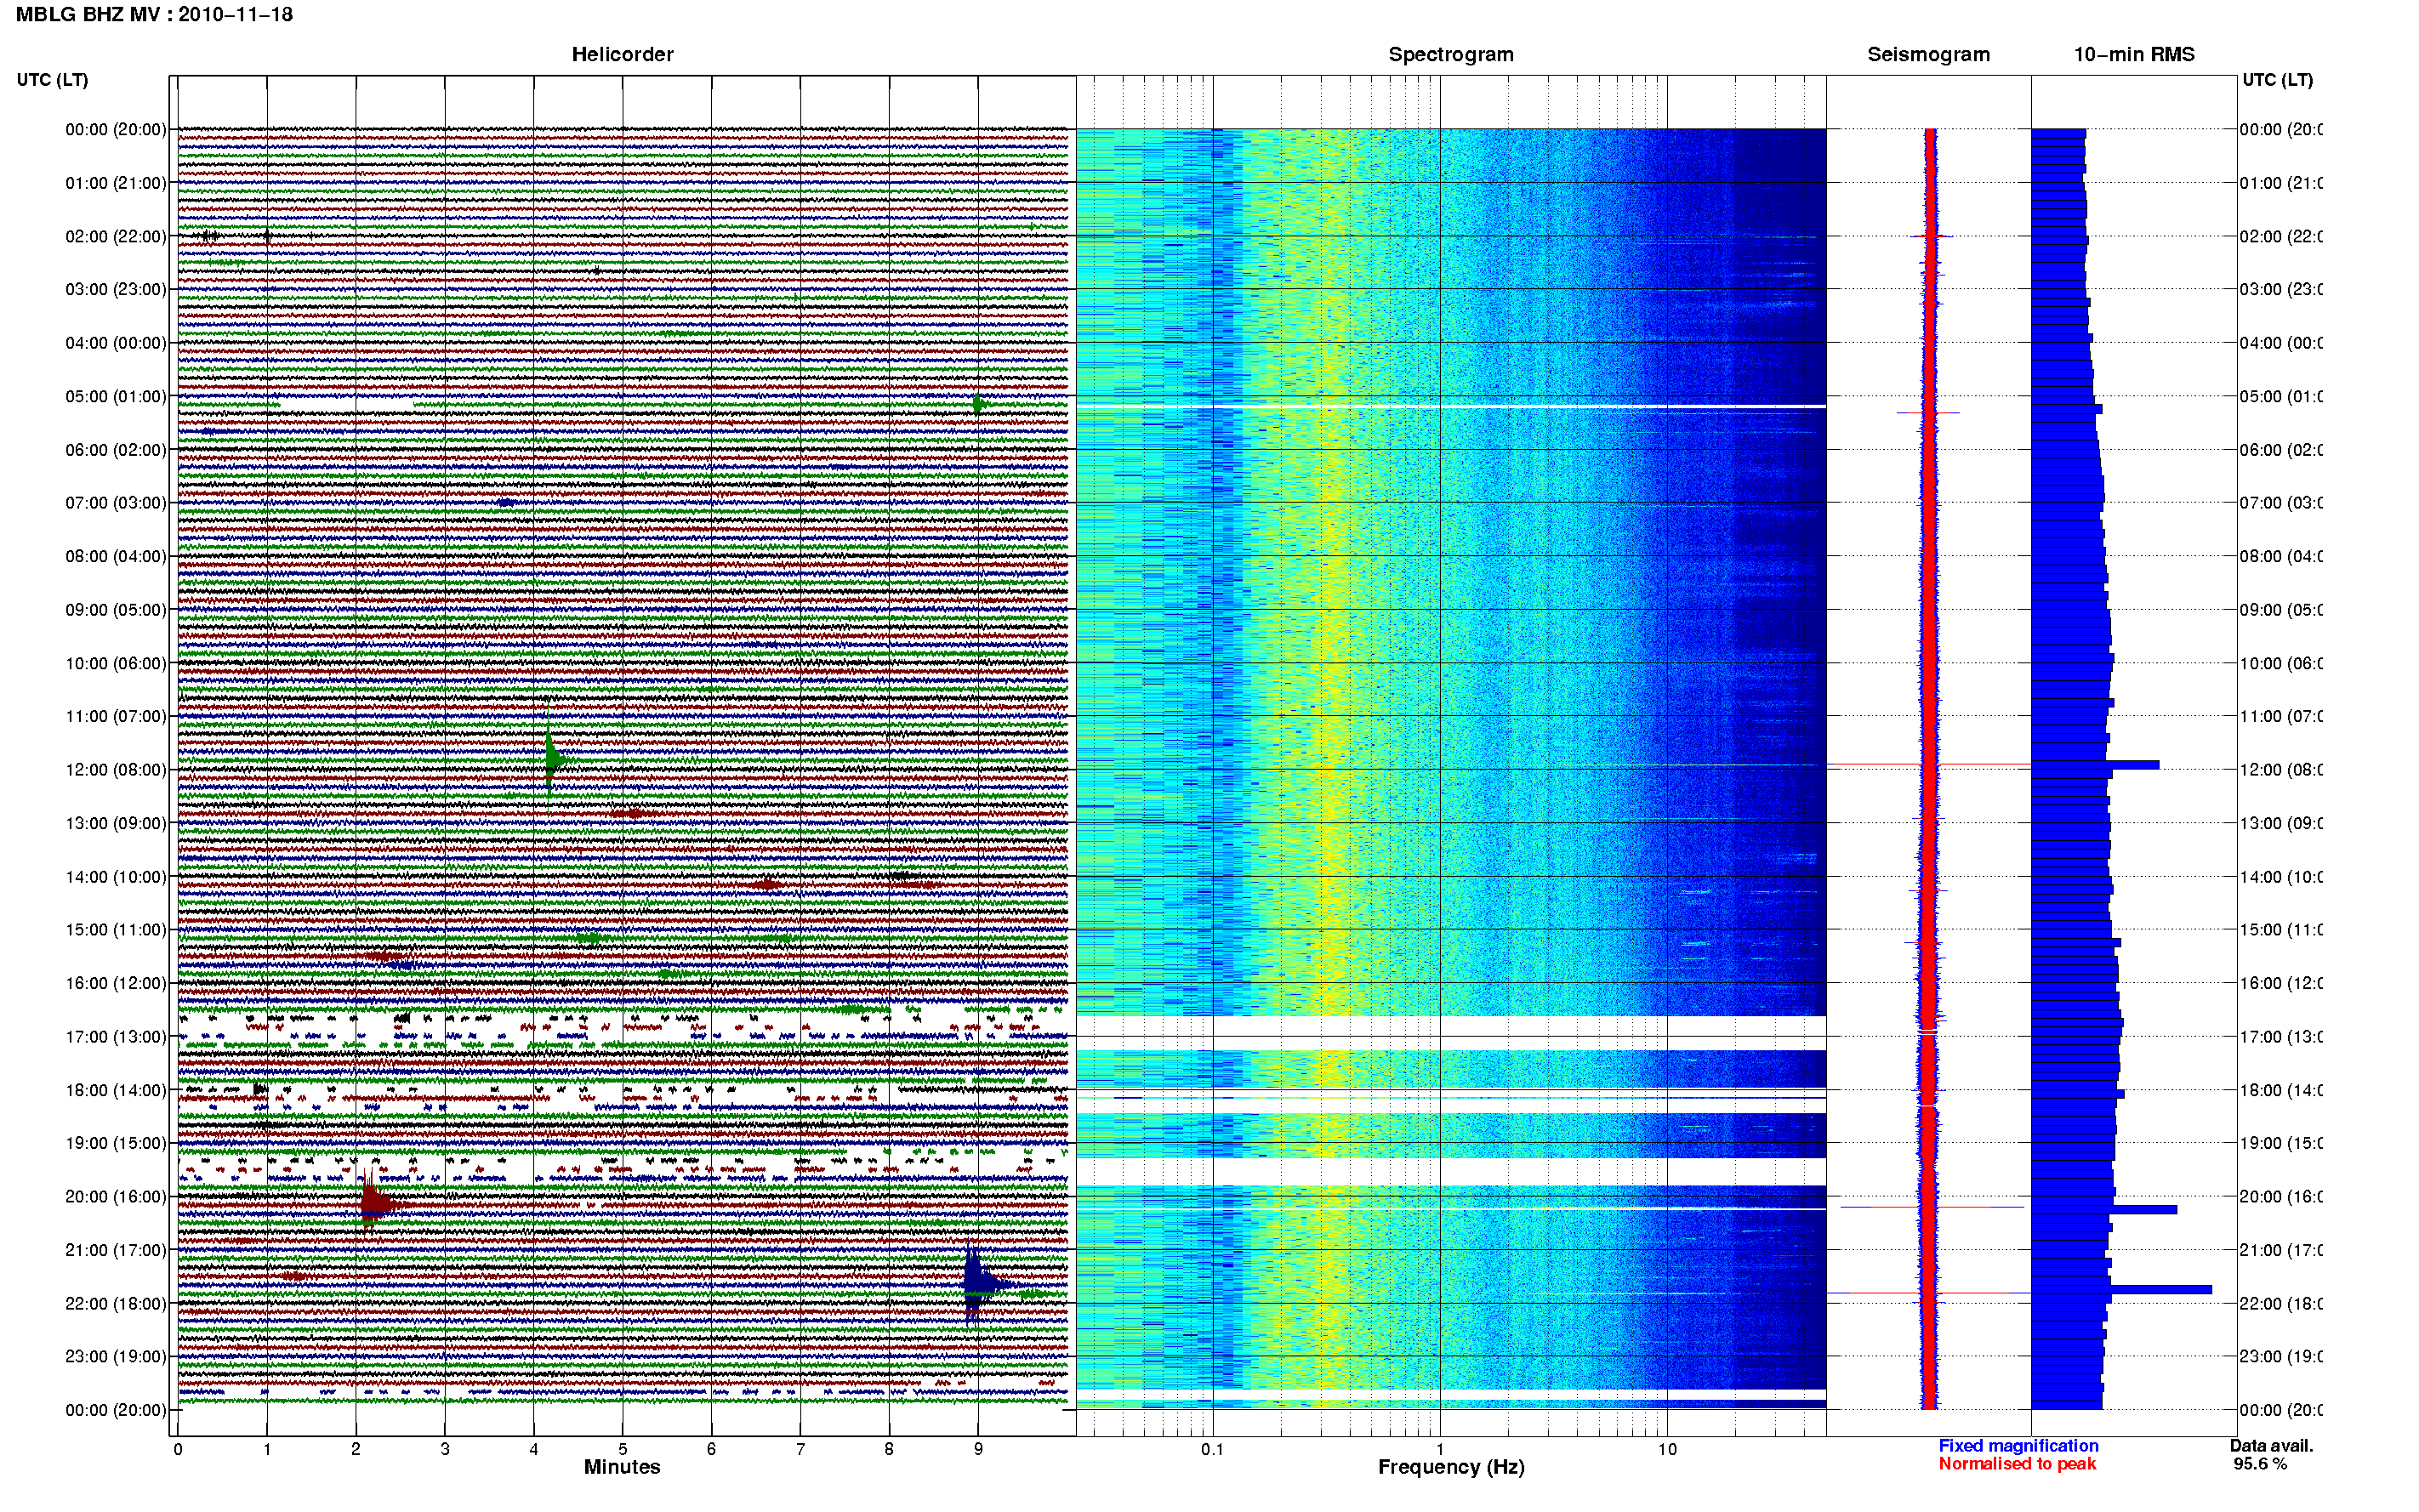Click the red "Normalised to peak" legend text
Screen dimensions: 2419x1512
click(x=2017, y=1464)
